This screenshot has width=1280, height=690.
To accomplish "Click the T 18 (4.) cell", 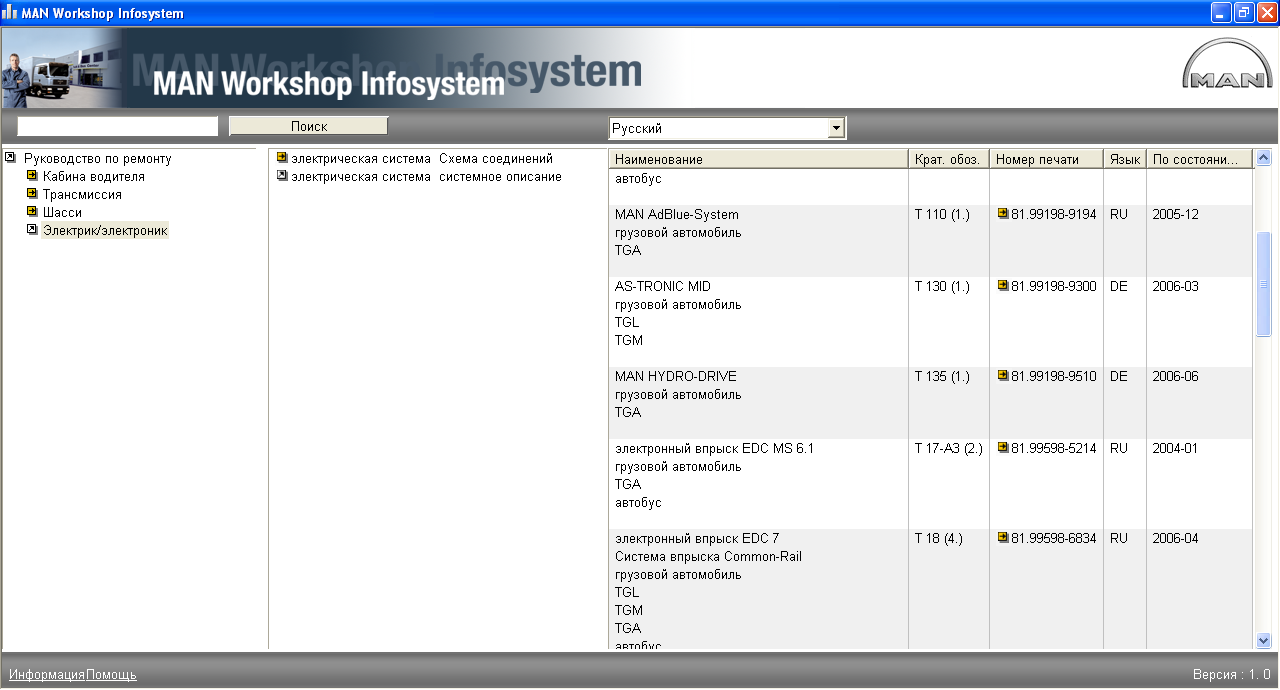I will pos(938,538).
